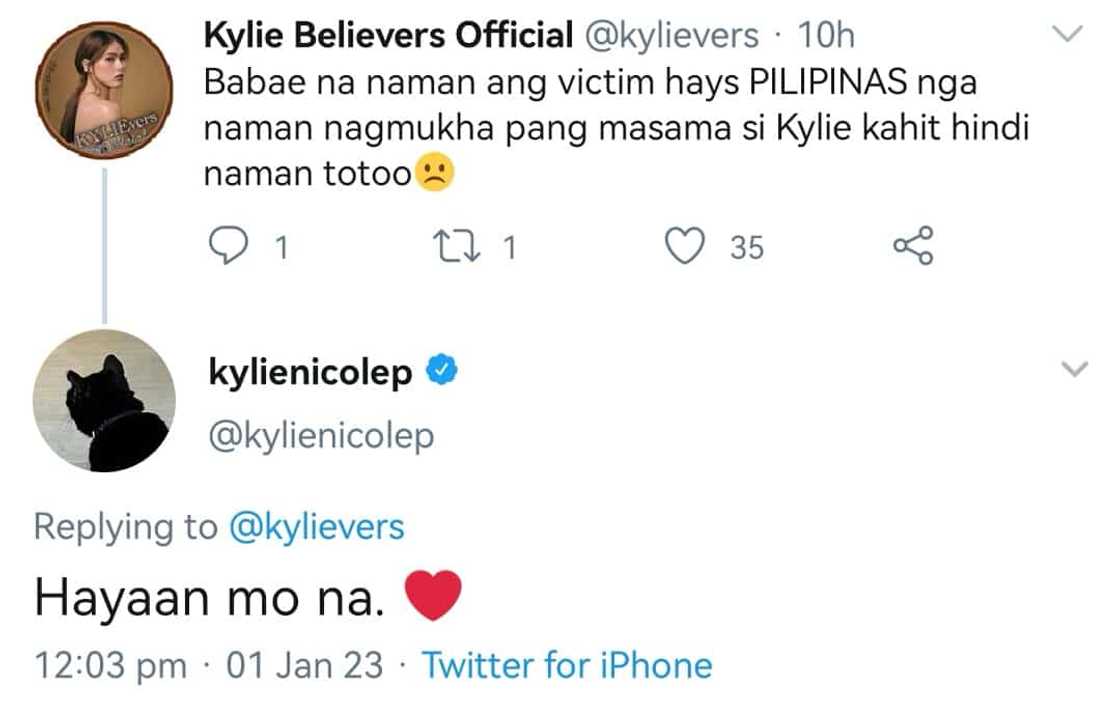1120x705 pixels.
Task: View the 35 likes count
Action: 746,247
